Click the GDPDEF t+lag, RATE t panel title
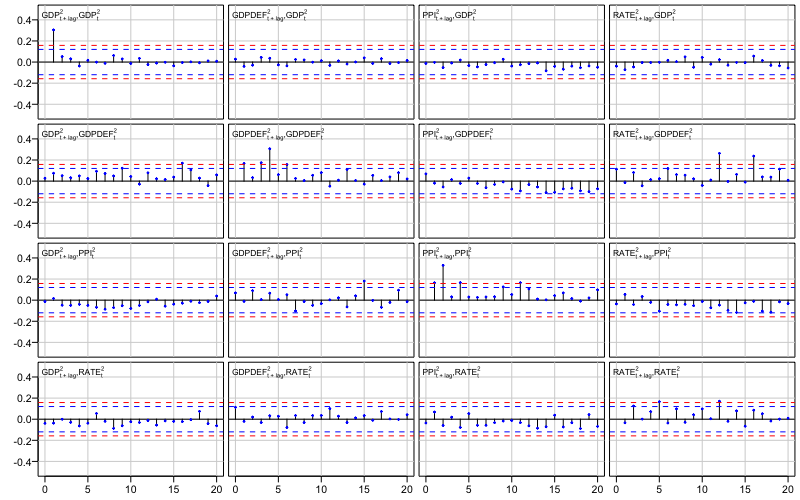Screen dimensions: 800x500 pyautogui.click(x=272, y=371)
